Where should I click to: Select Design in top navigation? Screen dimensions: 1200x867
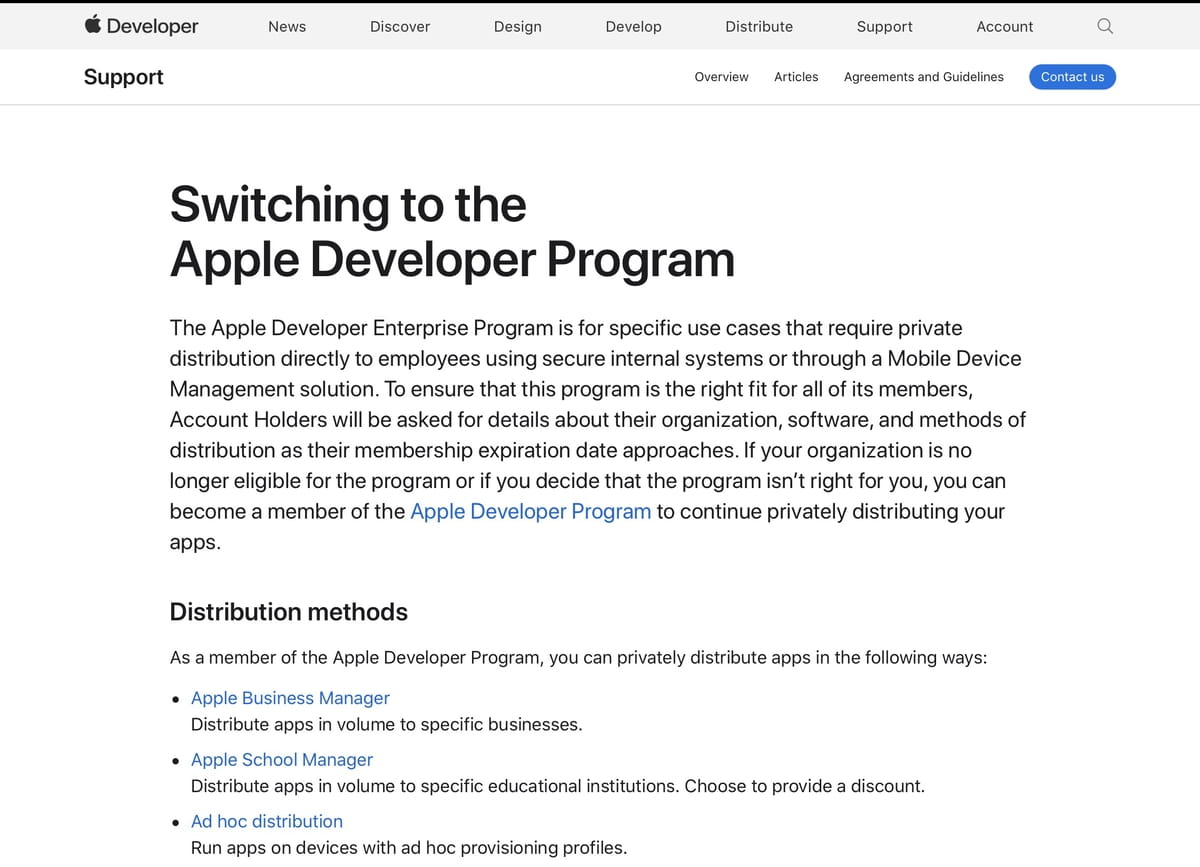pyautogui.click(x=518, y=27)
